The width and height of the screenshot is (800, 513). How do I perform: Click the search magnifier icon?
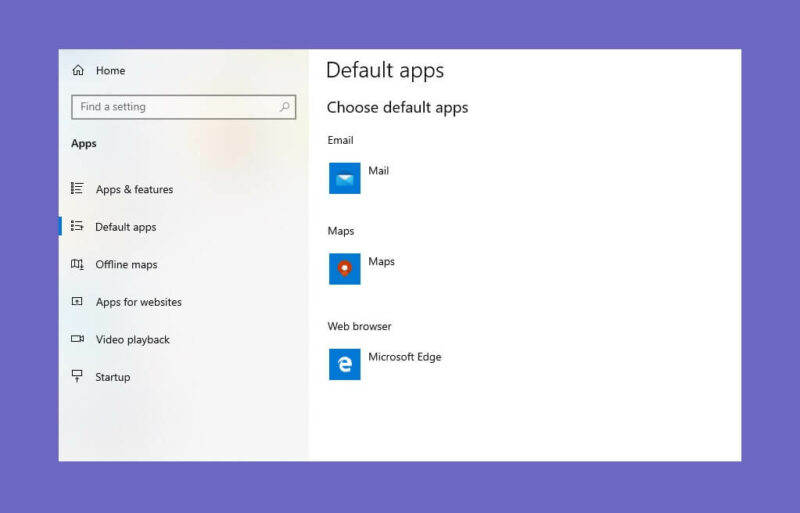click(285, 107)
